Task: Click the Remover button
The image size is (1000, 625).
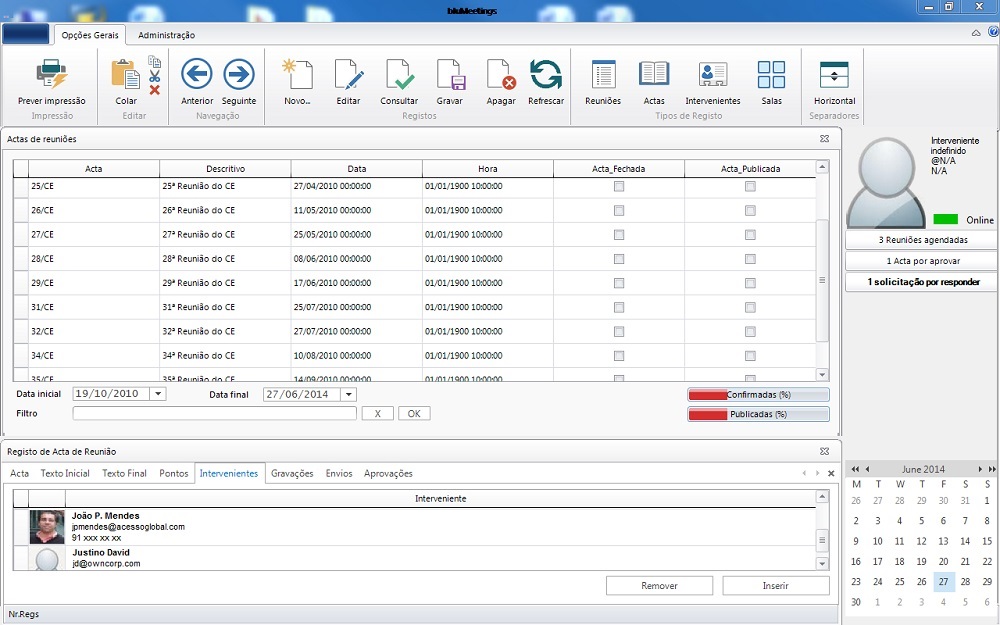Action: [659, 586]
